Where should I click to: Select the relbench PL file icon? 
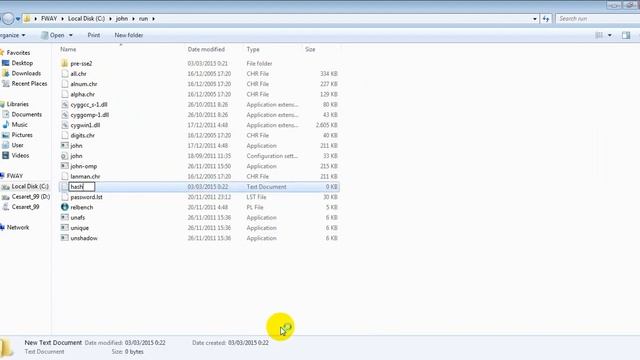click(64, 207)
